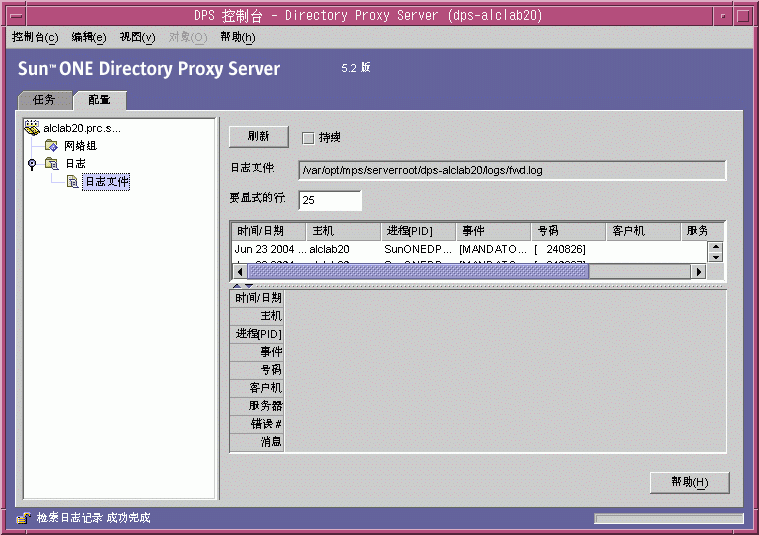Click the 240826] number cell

(x=569, y=249)
